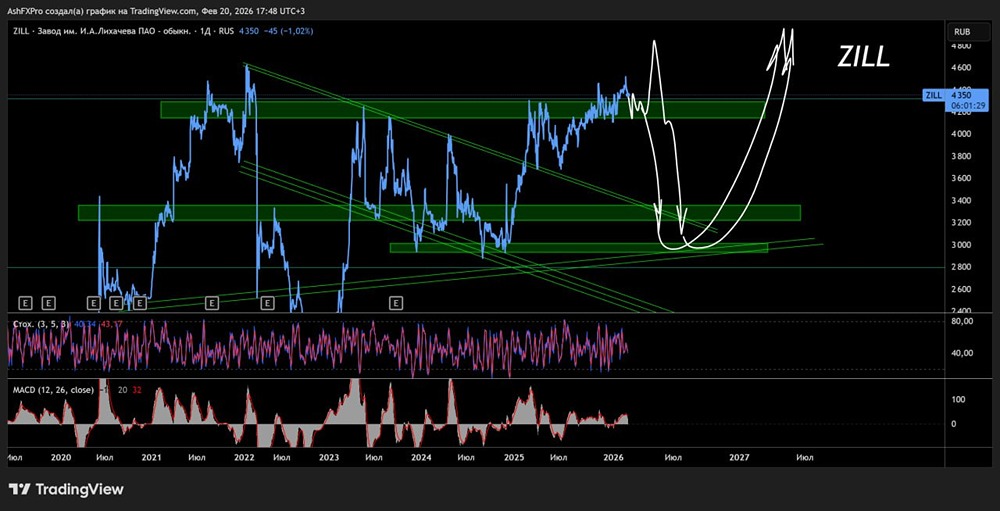
Task: Click the −45 (−1,02%) change value
Action: 288,31
